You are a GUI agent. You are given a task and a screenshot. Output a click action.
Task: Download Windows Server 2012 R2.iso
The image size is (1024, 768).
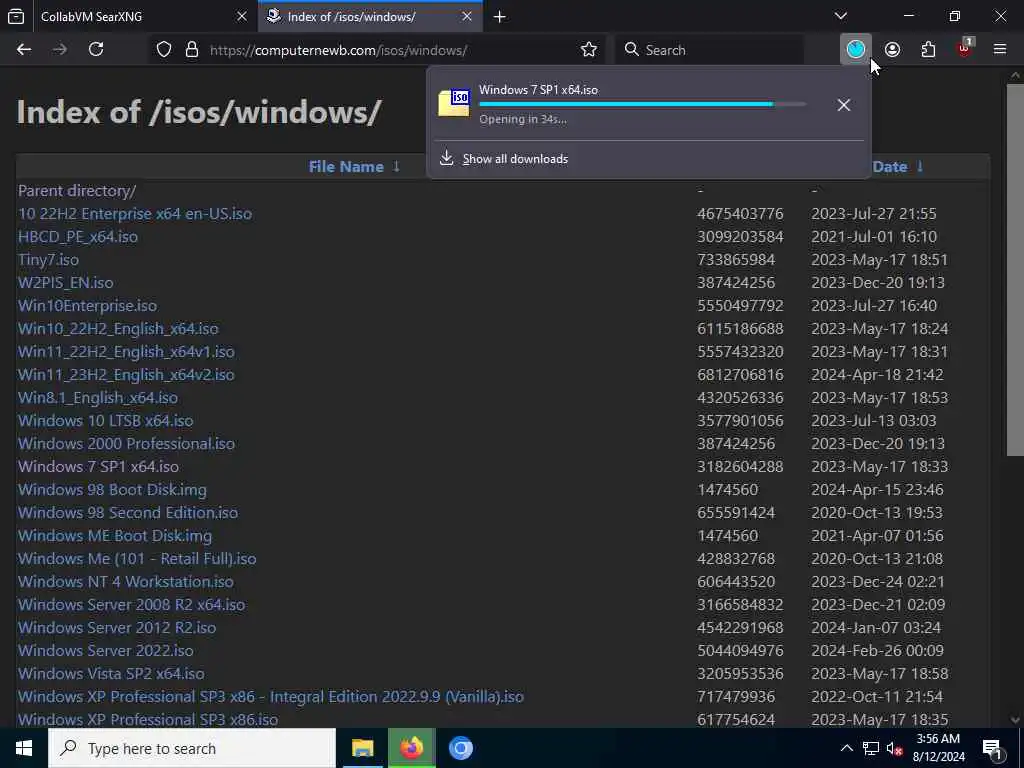click(117, 627)
